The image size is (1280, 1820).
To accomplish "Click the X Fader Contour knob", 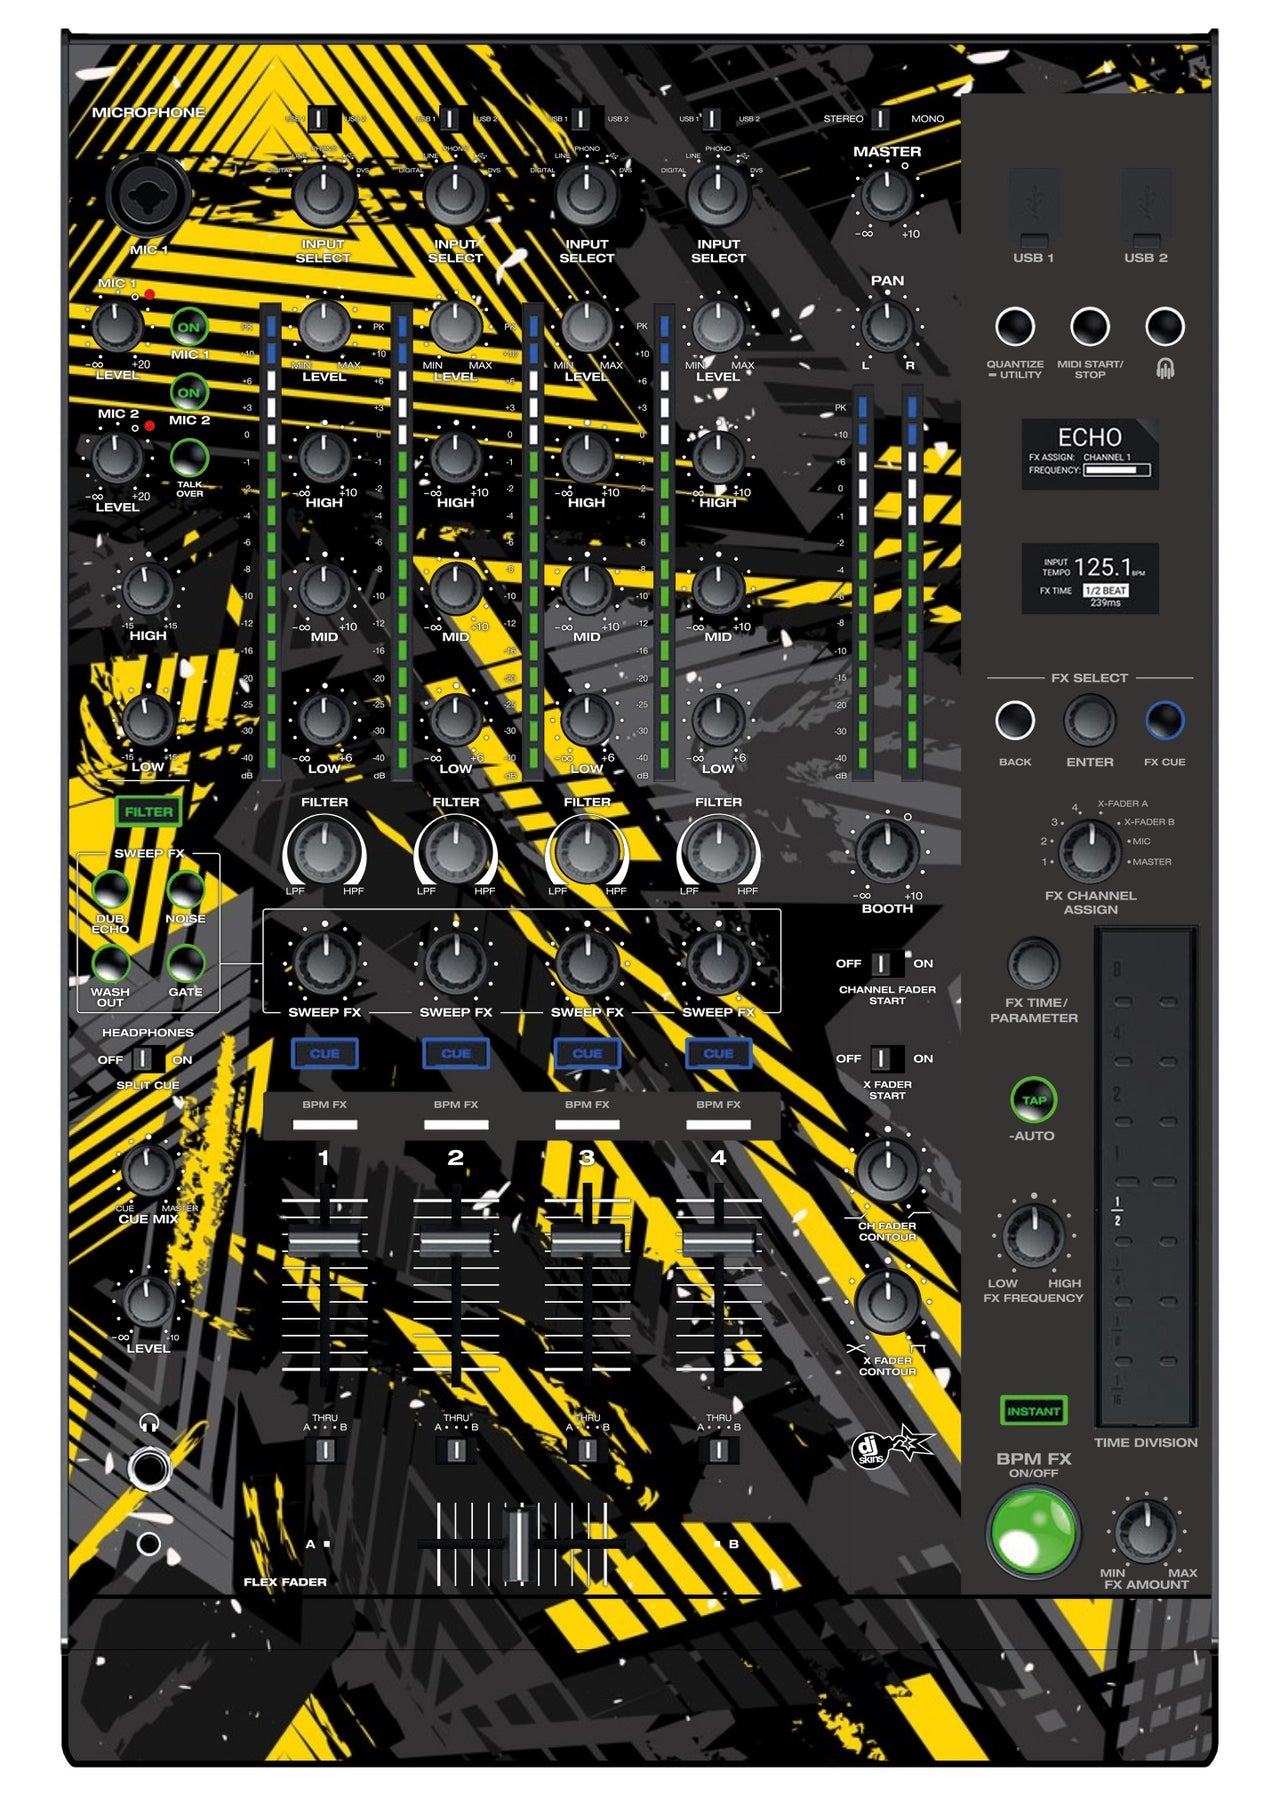I will click(887, 1301).
